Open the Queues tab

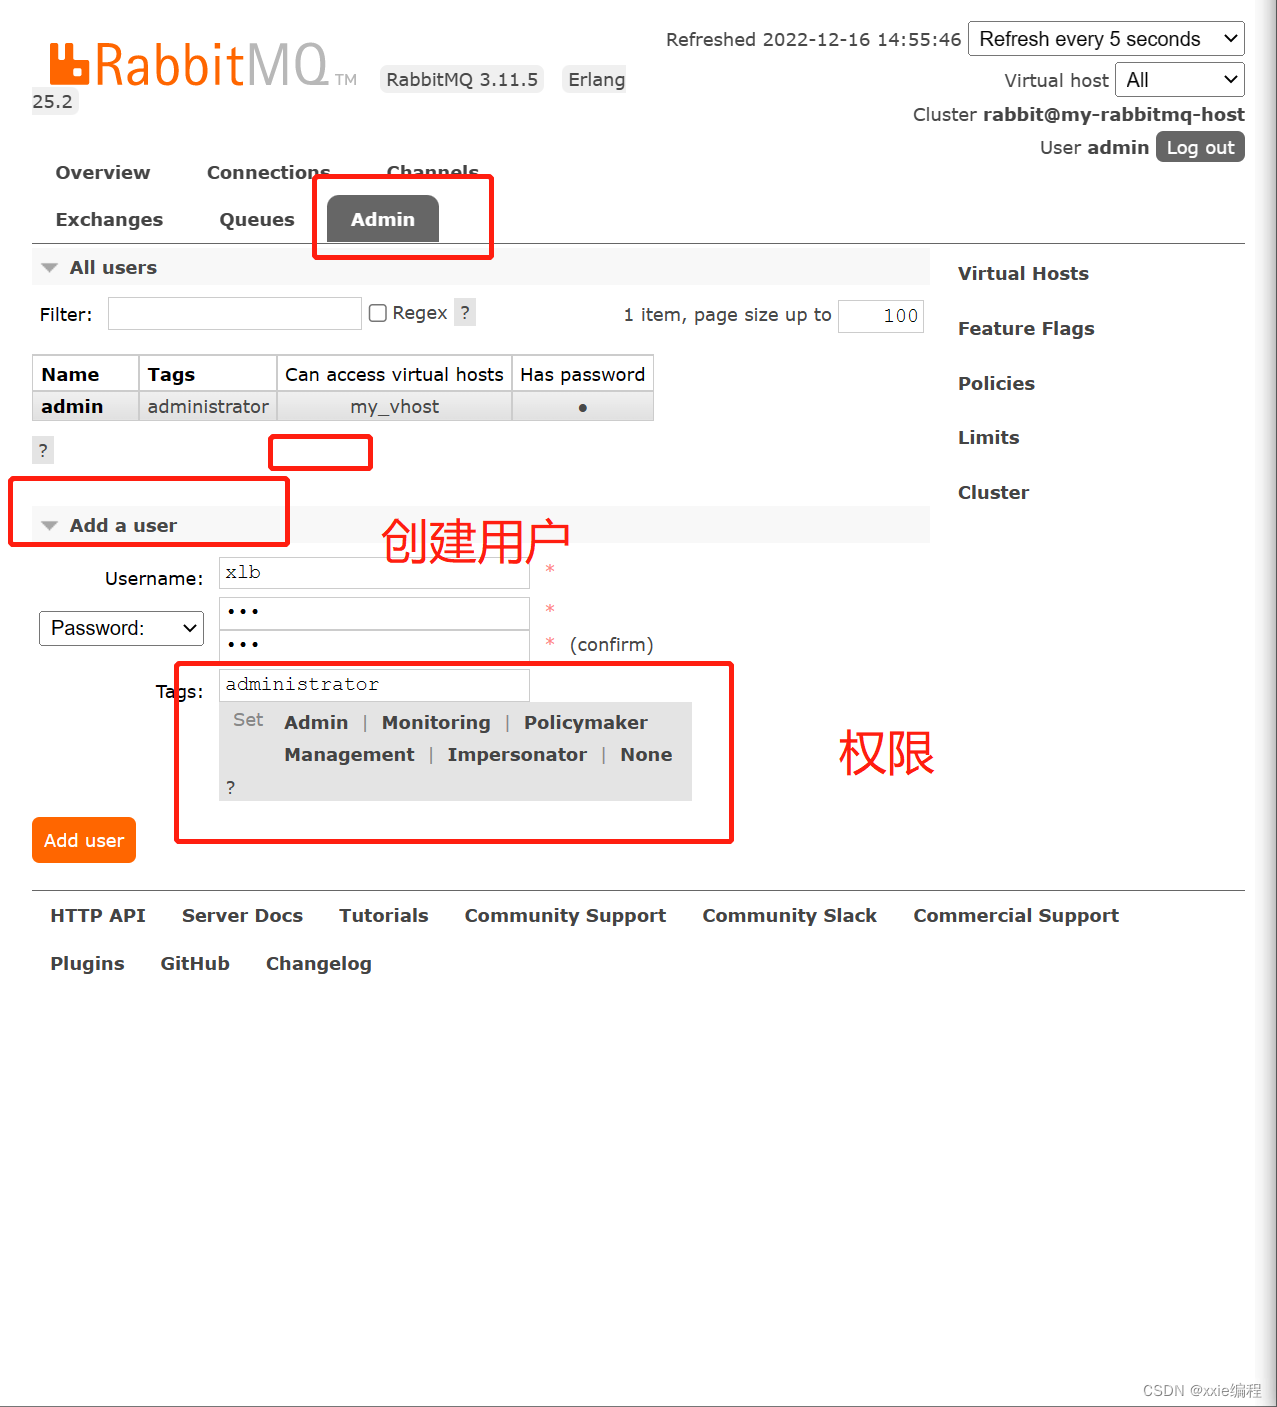pyautogui.click(x=257, y=219)
